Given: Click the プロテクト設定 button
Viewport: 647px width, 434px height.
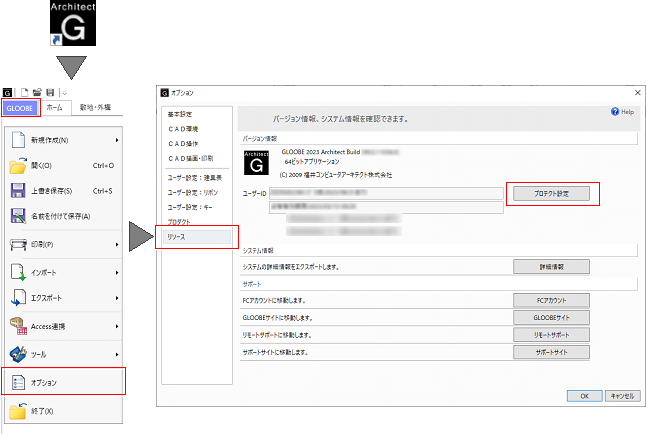Looking at the screenshot, I should (x=551, y=193).
